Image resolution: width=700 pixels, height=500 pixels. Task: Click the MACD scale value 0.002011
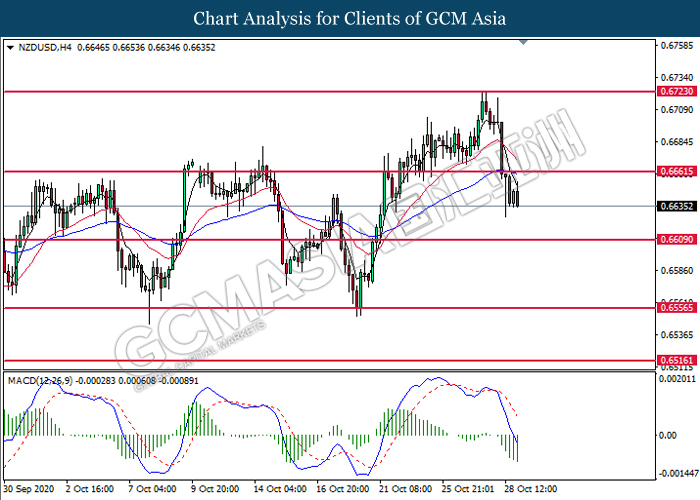(677, 379)
